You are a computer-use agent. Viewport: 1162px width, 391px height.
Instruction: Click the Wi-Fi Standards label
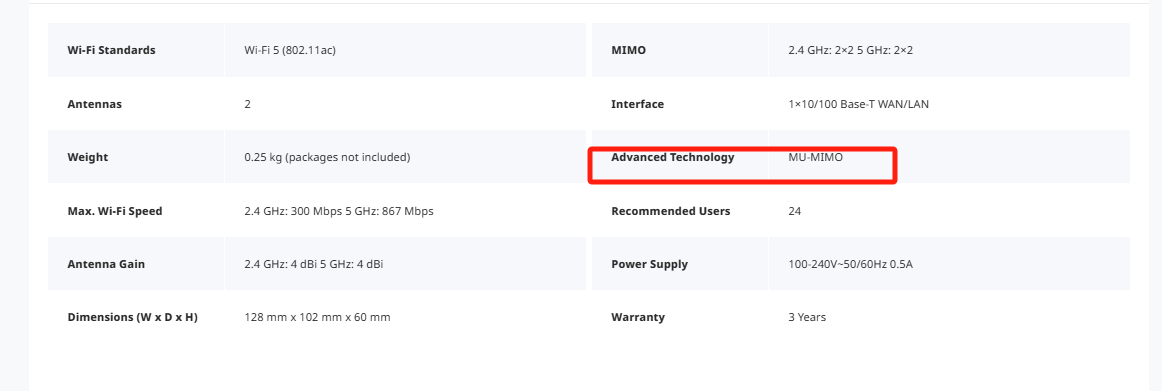point(111,50)
